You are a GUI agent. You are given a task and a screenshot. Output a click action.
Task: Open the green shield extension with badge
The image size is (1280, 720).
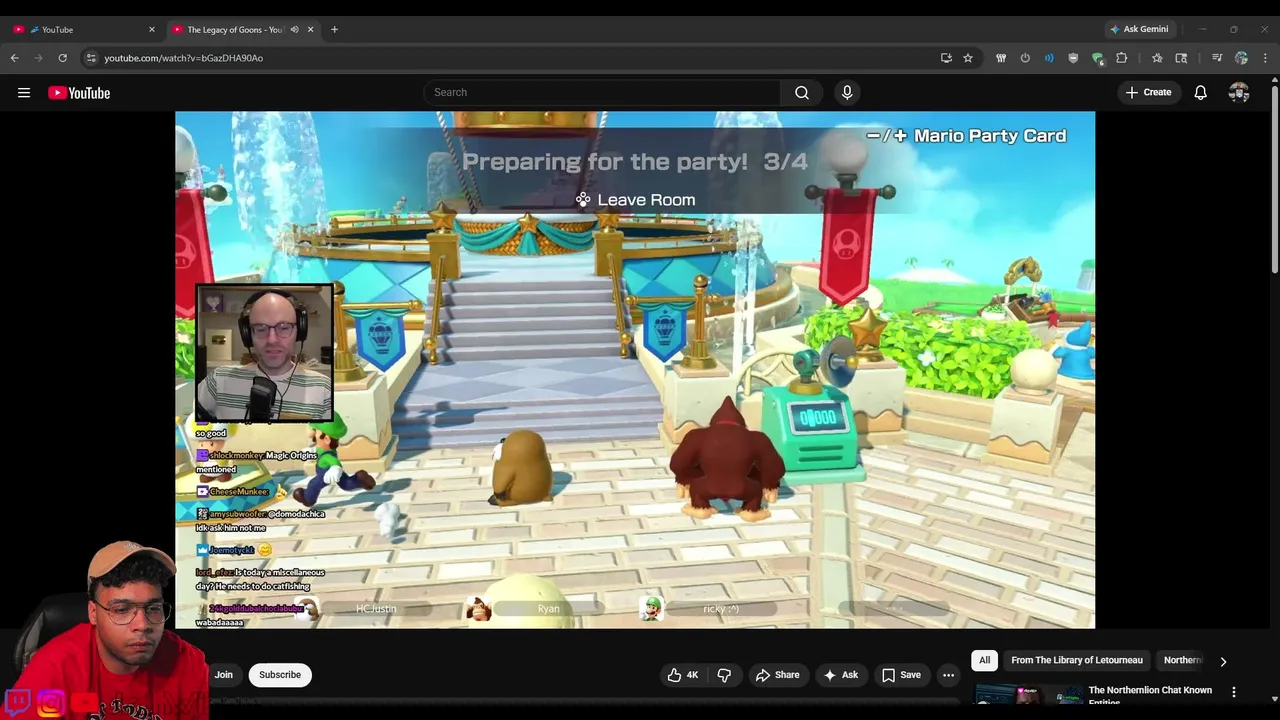coord(1097,58)
